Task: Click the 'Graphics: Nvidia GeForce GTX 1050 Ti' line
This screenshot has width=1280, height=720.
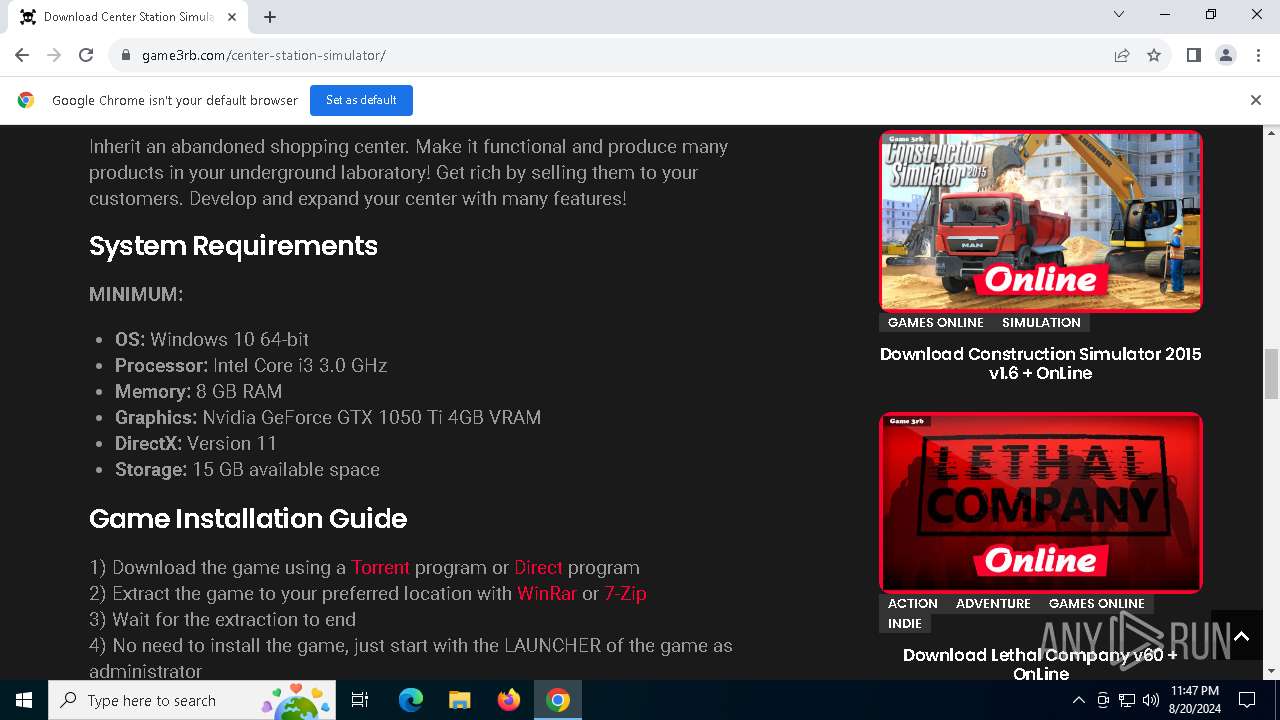Action: [328, 417]
